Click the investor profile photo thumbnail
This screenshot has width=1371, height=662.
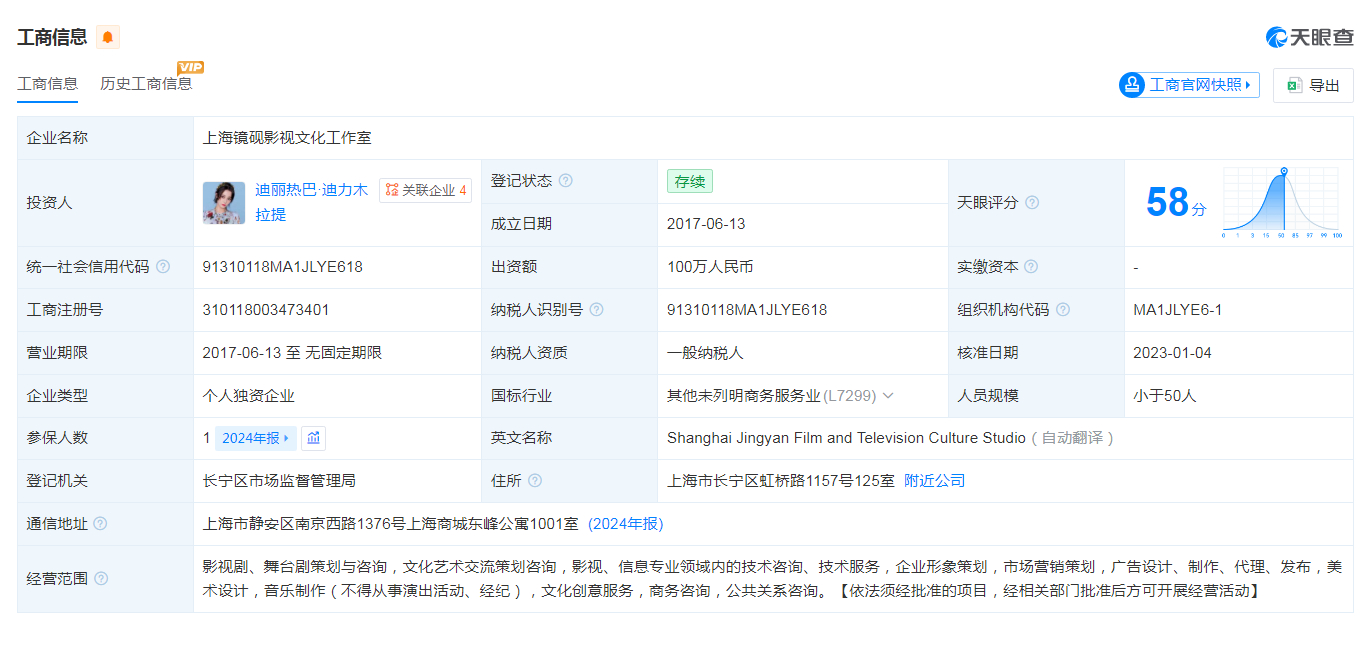coord(224,202)
